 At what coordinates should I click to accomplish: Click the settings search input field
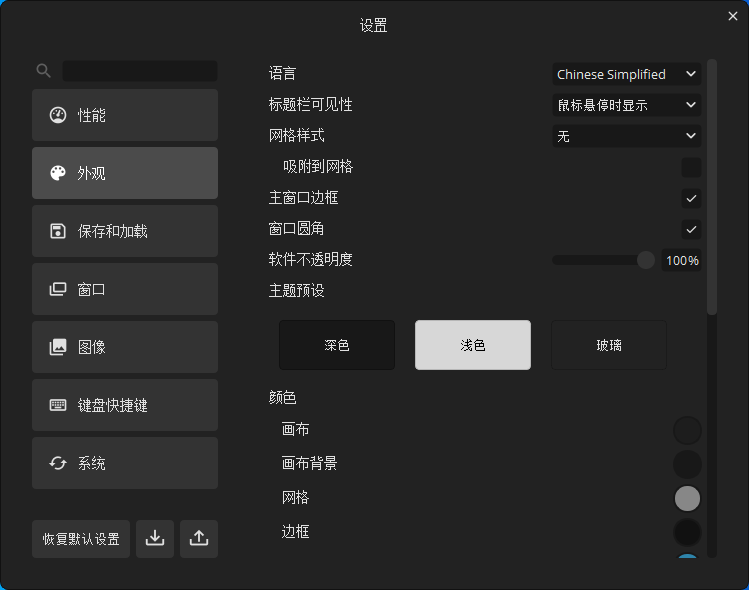(140, 71)
